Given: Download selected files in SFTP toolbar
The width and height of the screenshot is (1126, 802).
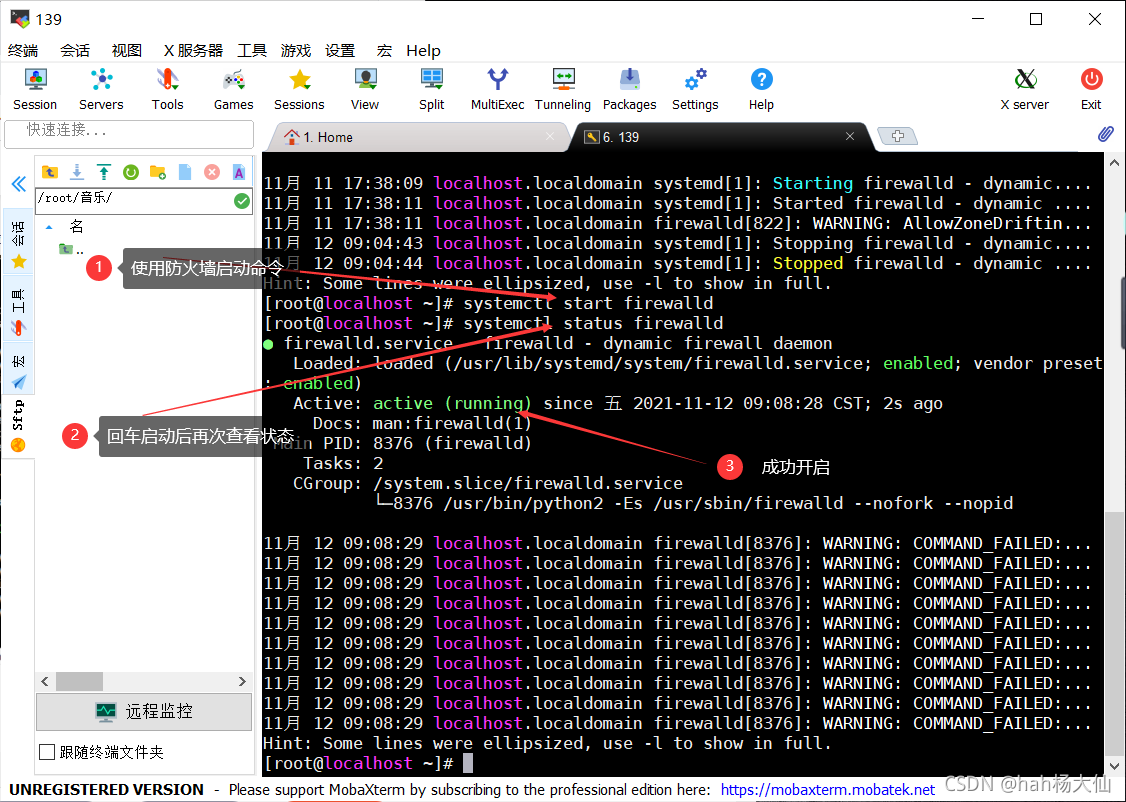Looking at the screenshot, I should [x=77, y=172].
